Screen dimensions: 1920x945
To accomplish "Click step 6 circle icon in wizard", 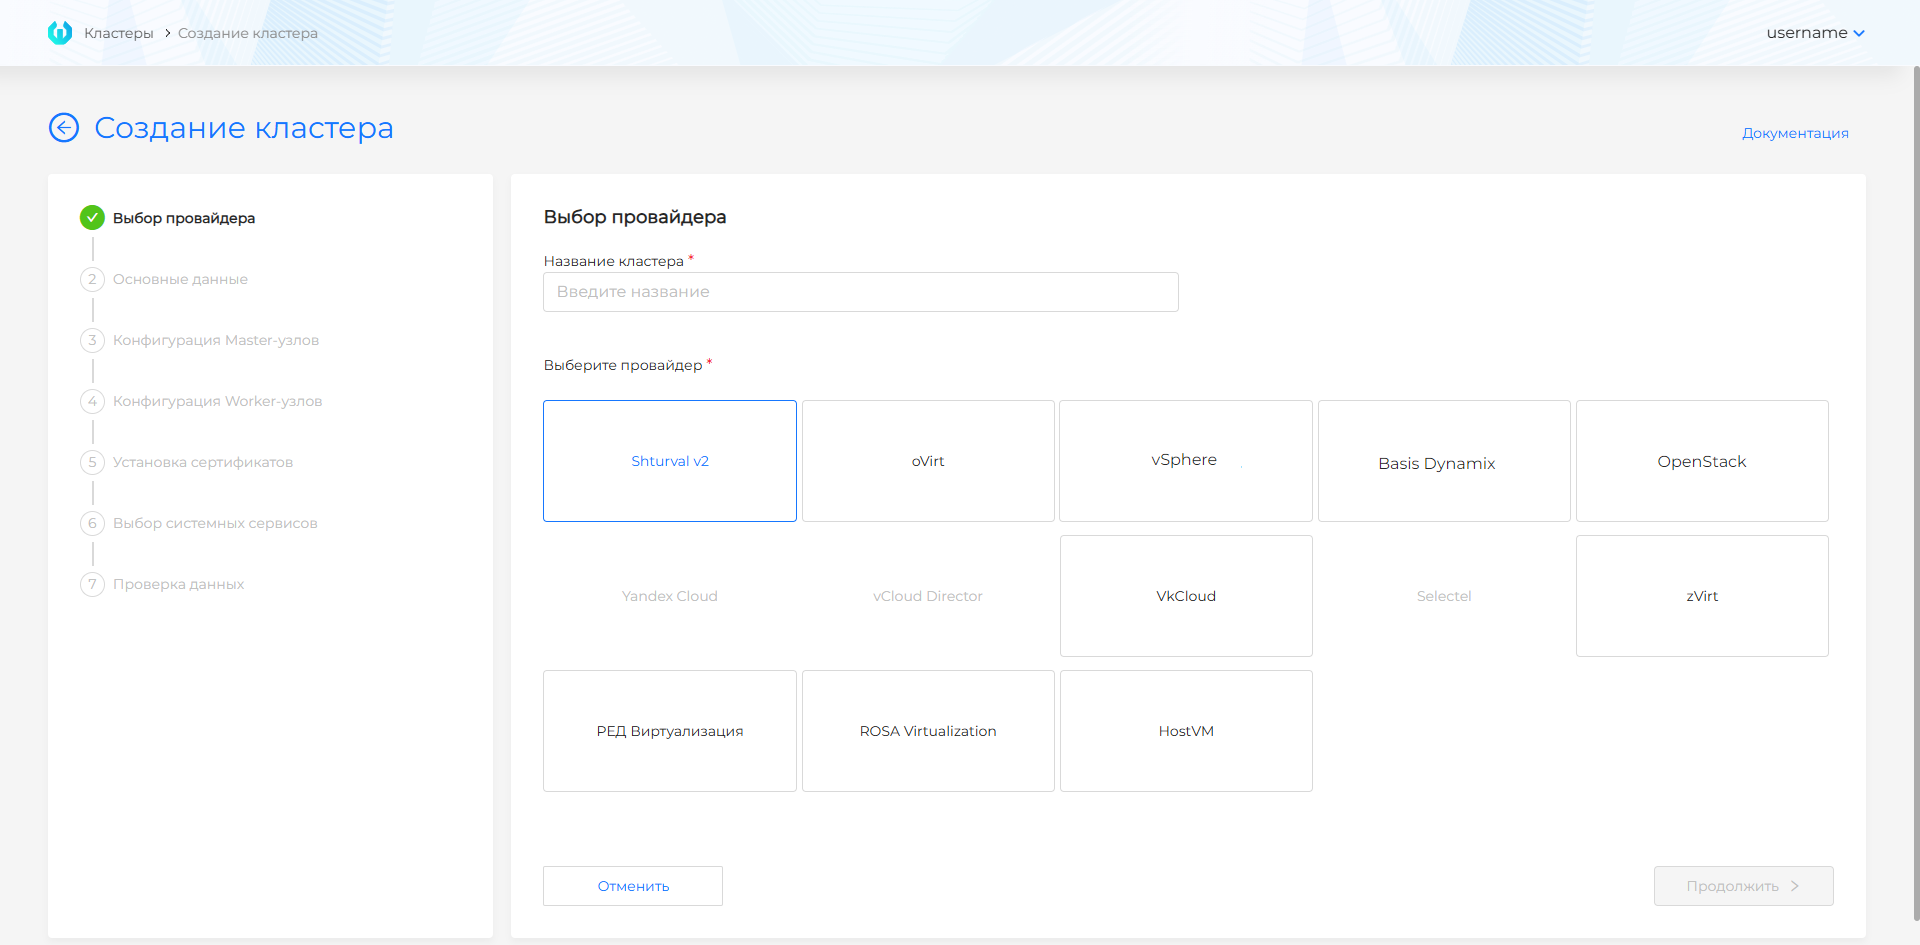I will (92, 523).
